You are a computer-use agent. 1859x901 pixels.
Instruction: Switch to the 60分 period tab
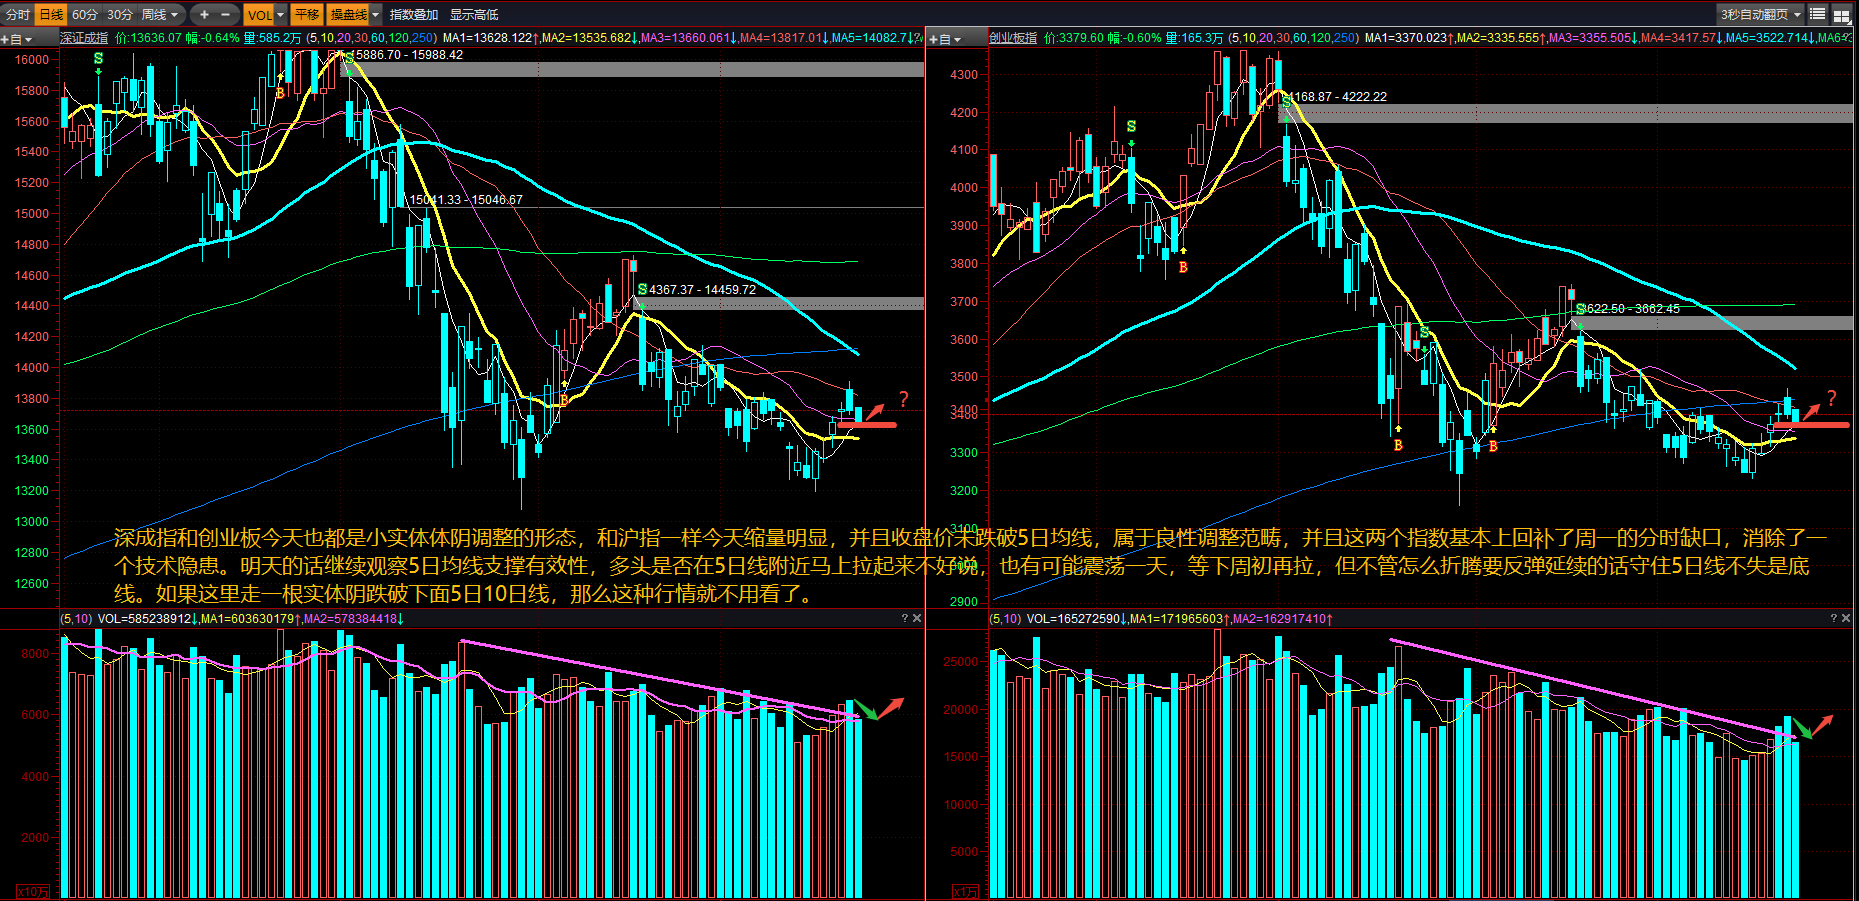(85, 14)
